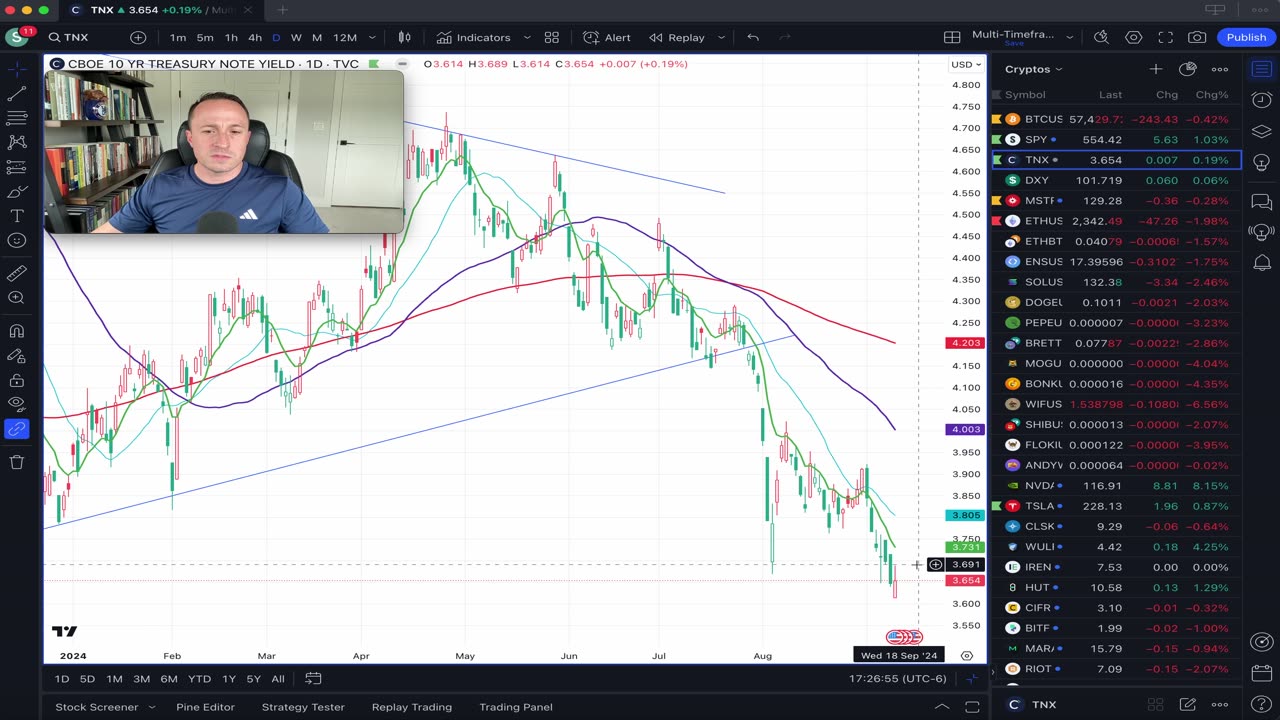Expand the timeframe interval dropdown

pos(372,37)
